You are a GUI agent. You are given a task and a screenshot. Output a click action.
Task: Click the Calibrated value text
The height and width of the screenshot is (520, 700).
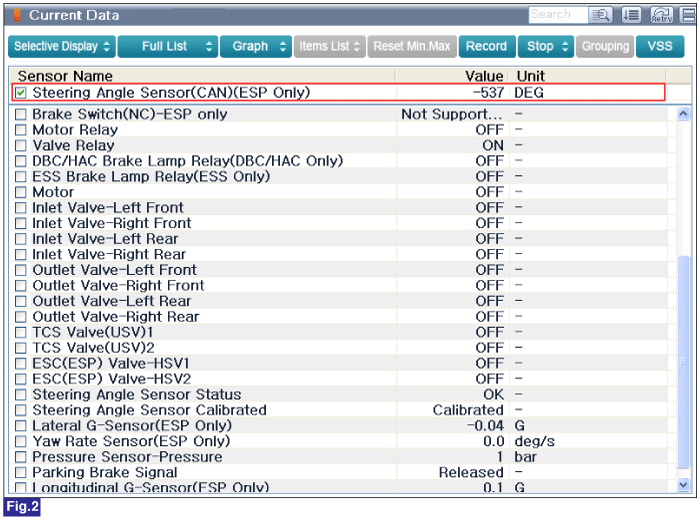coord(468,410)
